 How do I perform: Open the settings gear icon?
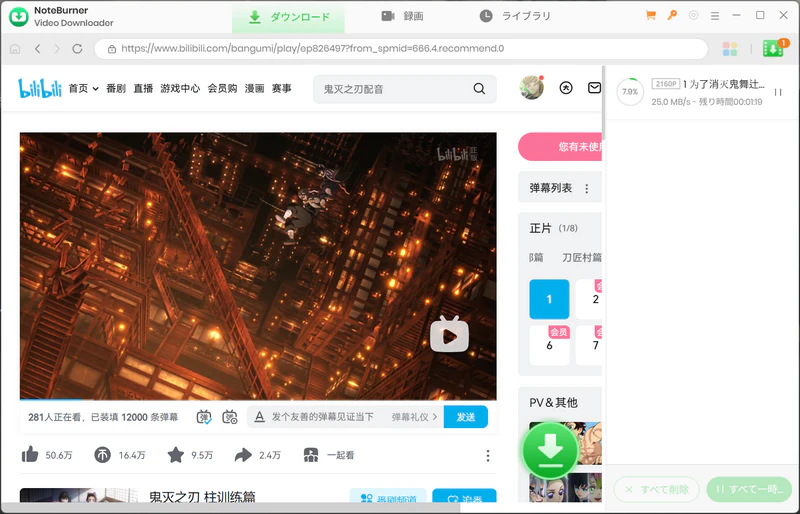[693, 15]
